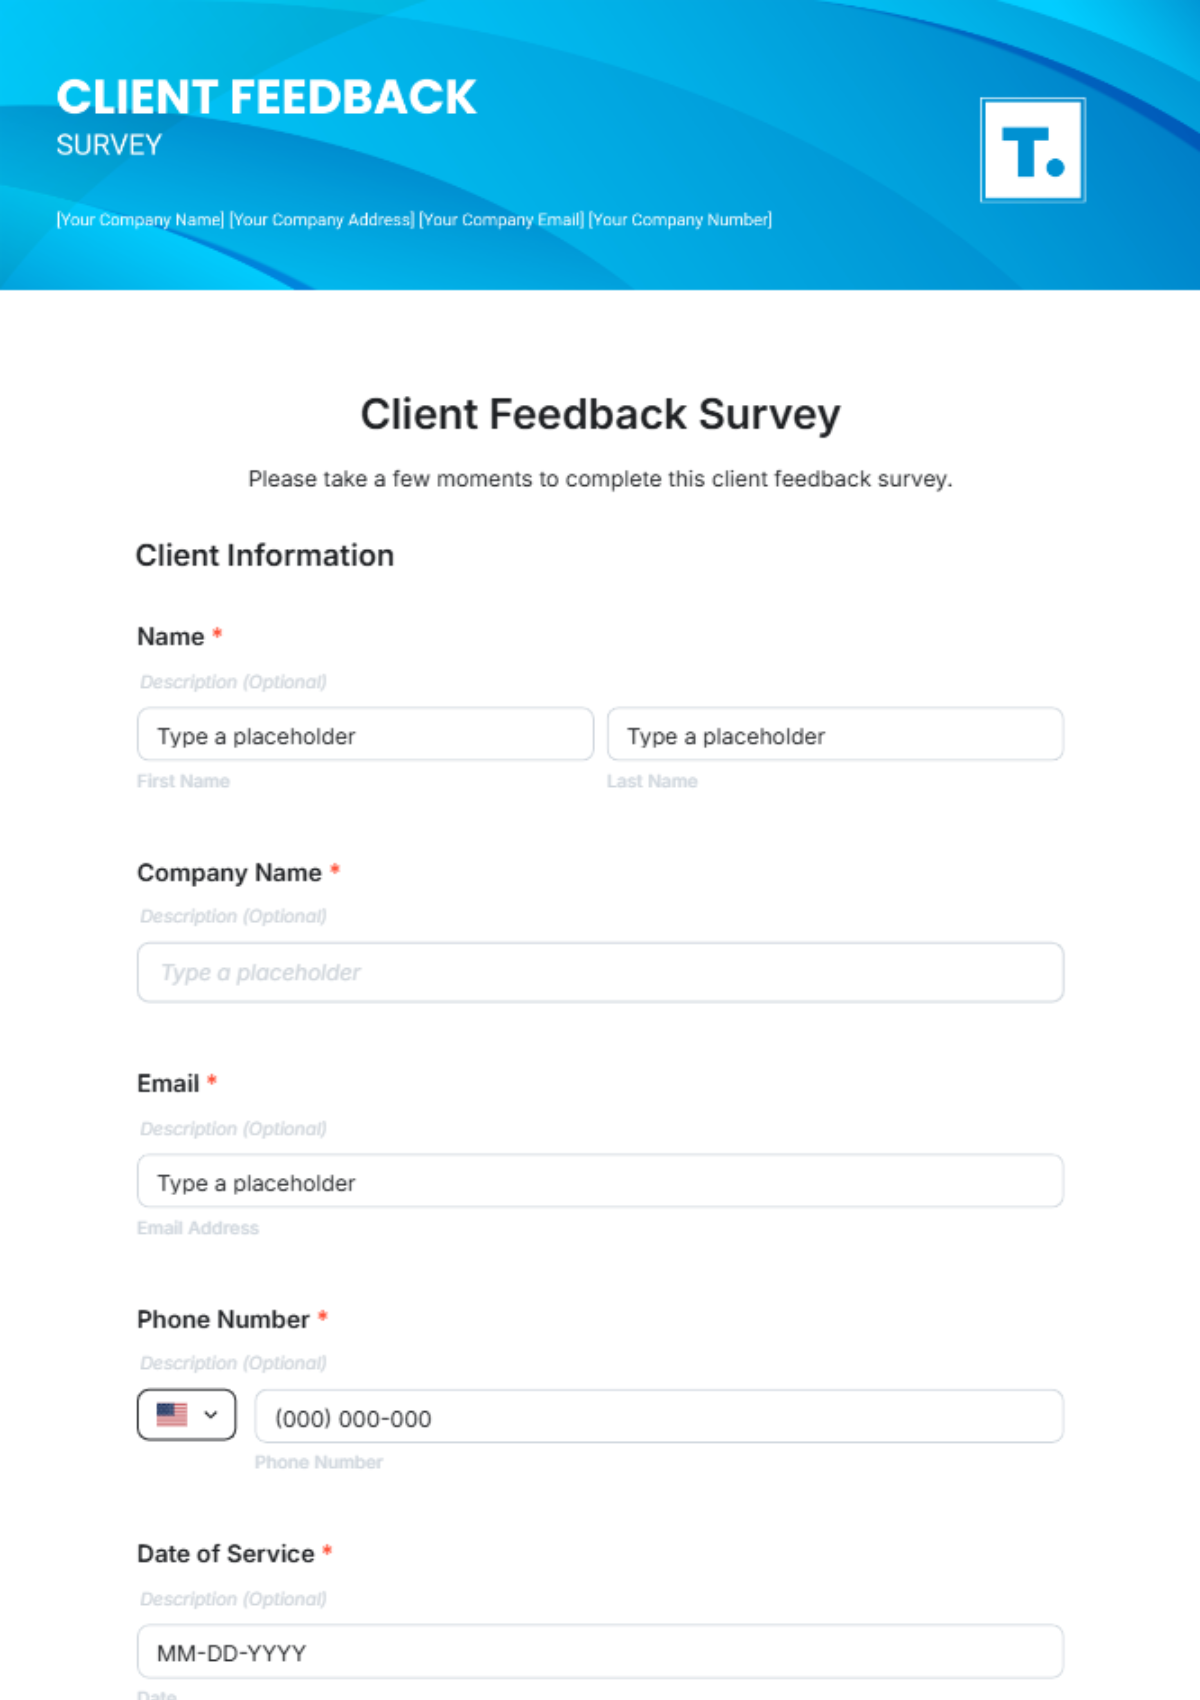Click the Email Address input field
The width and height of the screenshot is (1200, 1700).
click(600, 1181)
